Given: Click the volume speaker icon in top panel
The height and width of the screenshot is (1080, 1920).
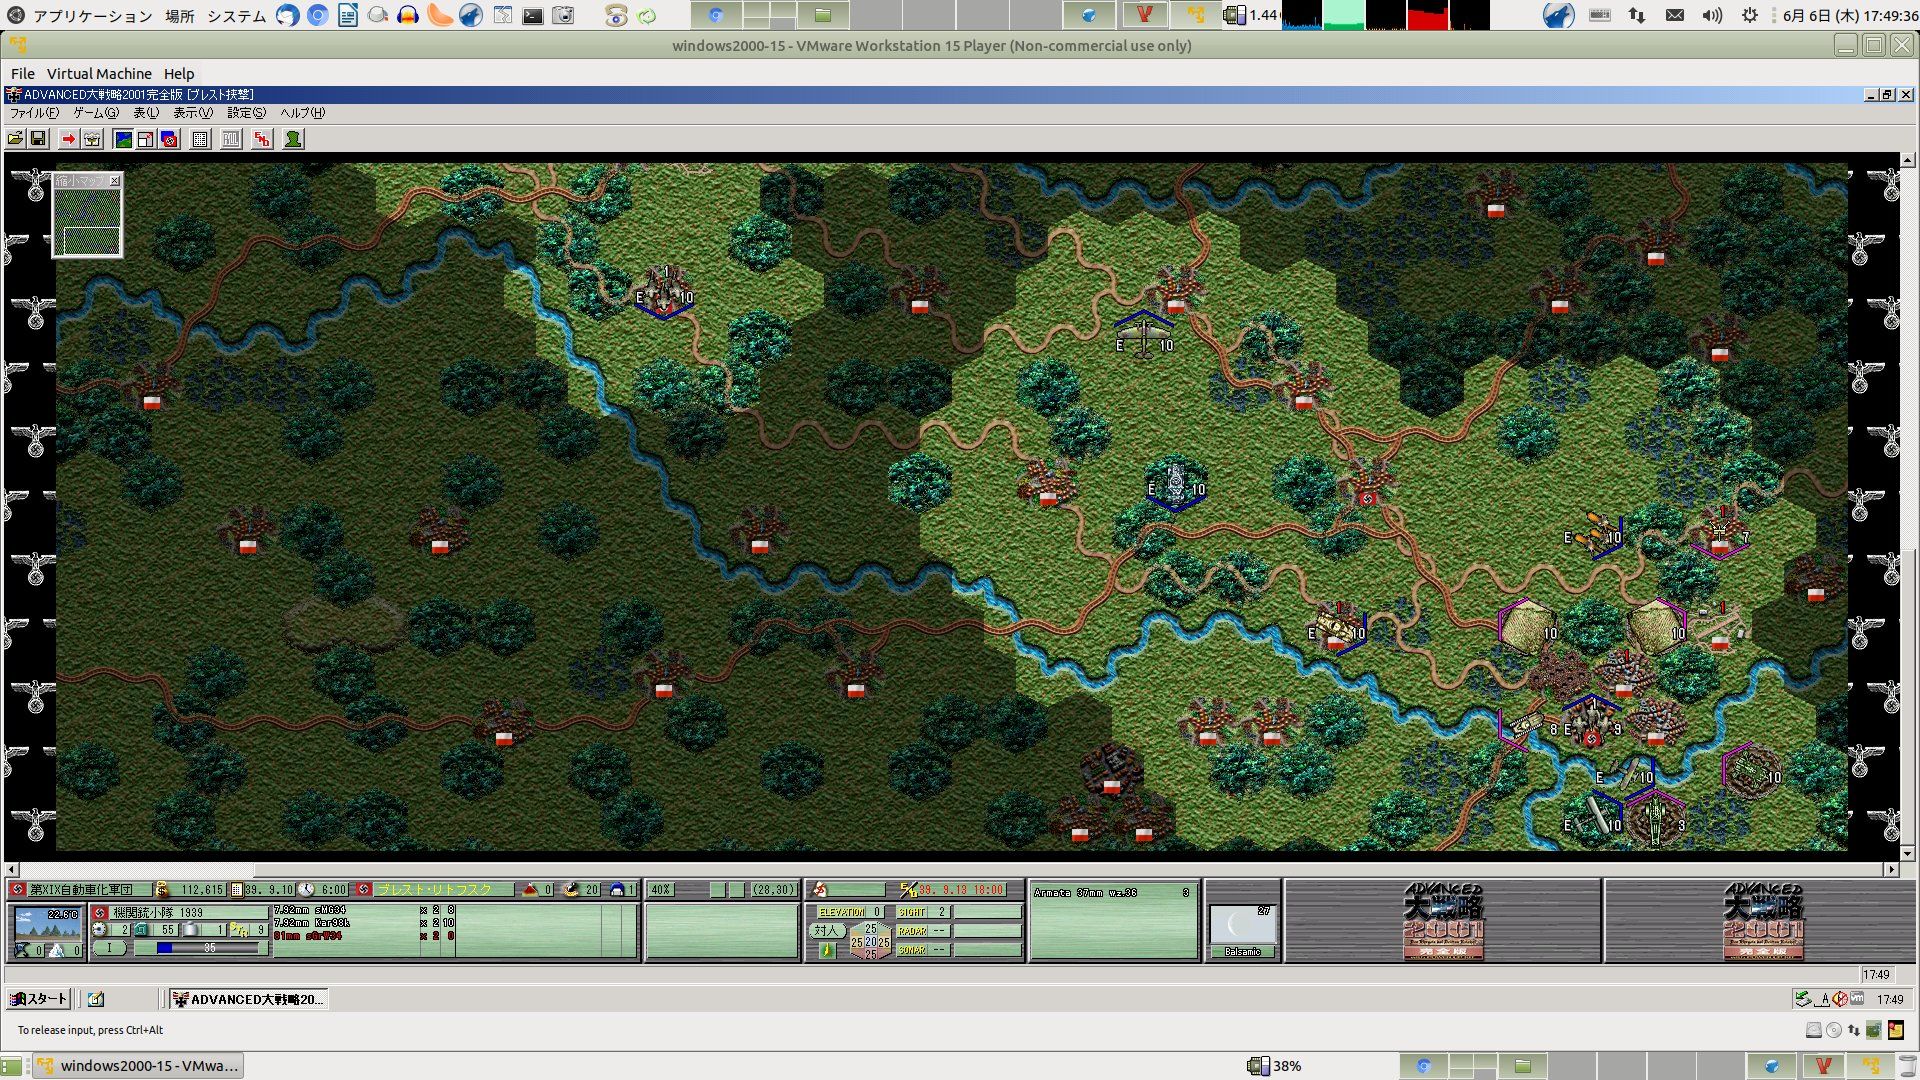Looking at the screenshot, I should tap(1712, 15).
